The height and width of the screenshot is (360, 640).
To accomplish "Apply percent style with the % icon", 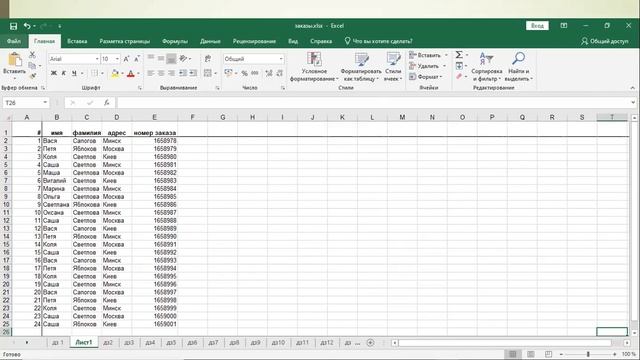I will coord(244,73).
